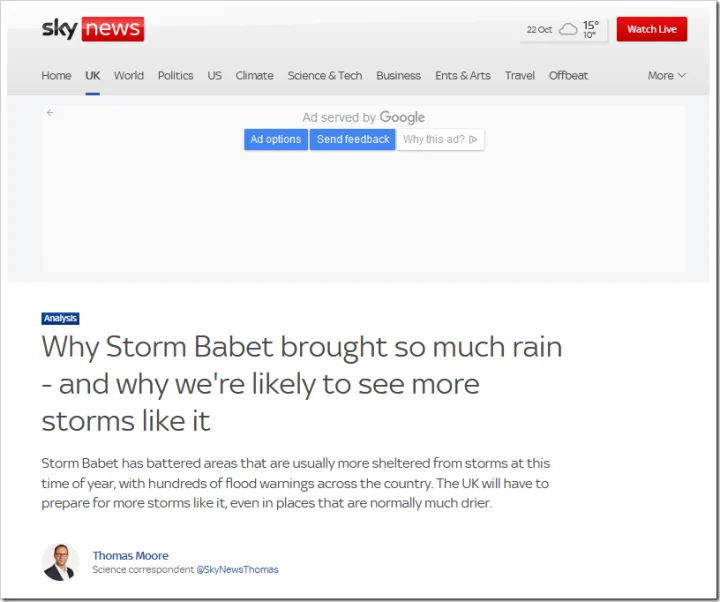
Task: Expand the More navigation dropdown
Action: click(x=667, y=75)
